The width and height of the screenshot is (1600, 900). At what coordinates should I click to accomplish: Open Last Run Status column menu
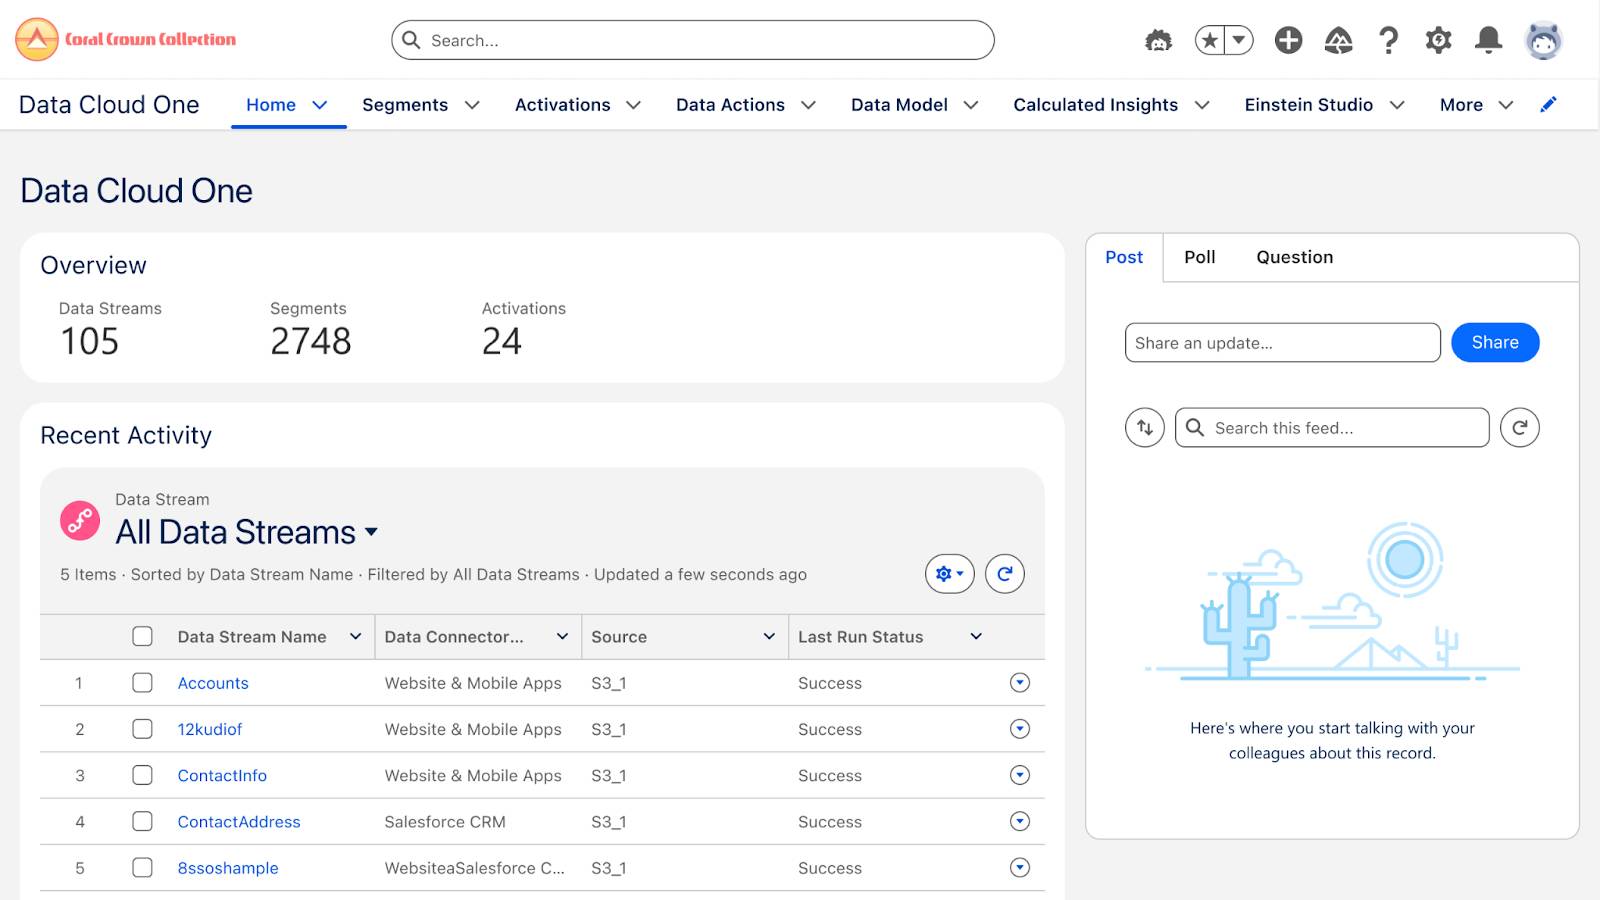(976, 637)
